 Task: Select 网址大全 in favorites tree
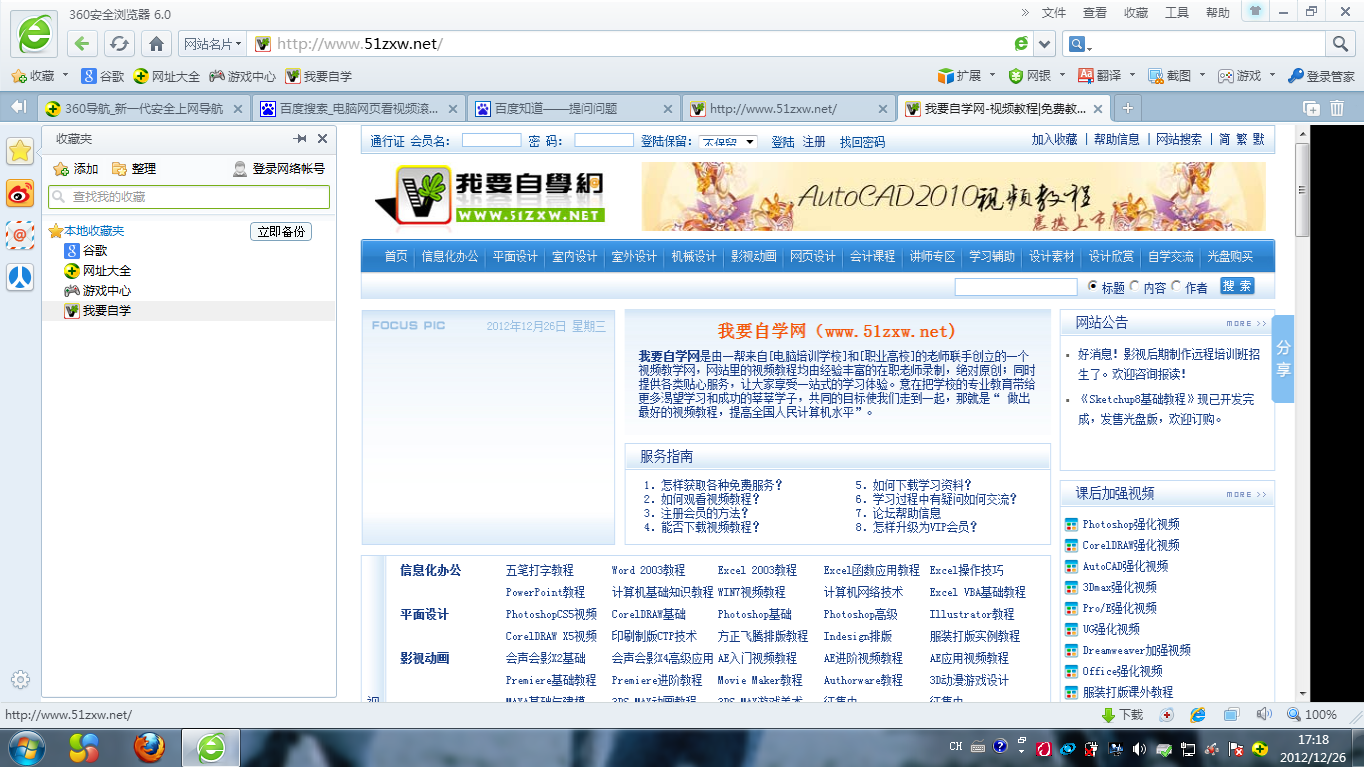(107, 271)
